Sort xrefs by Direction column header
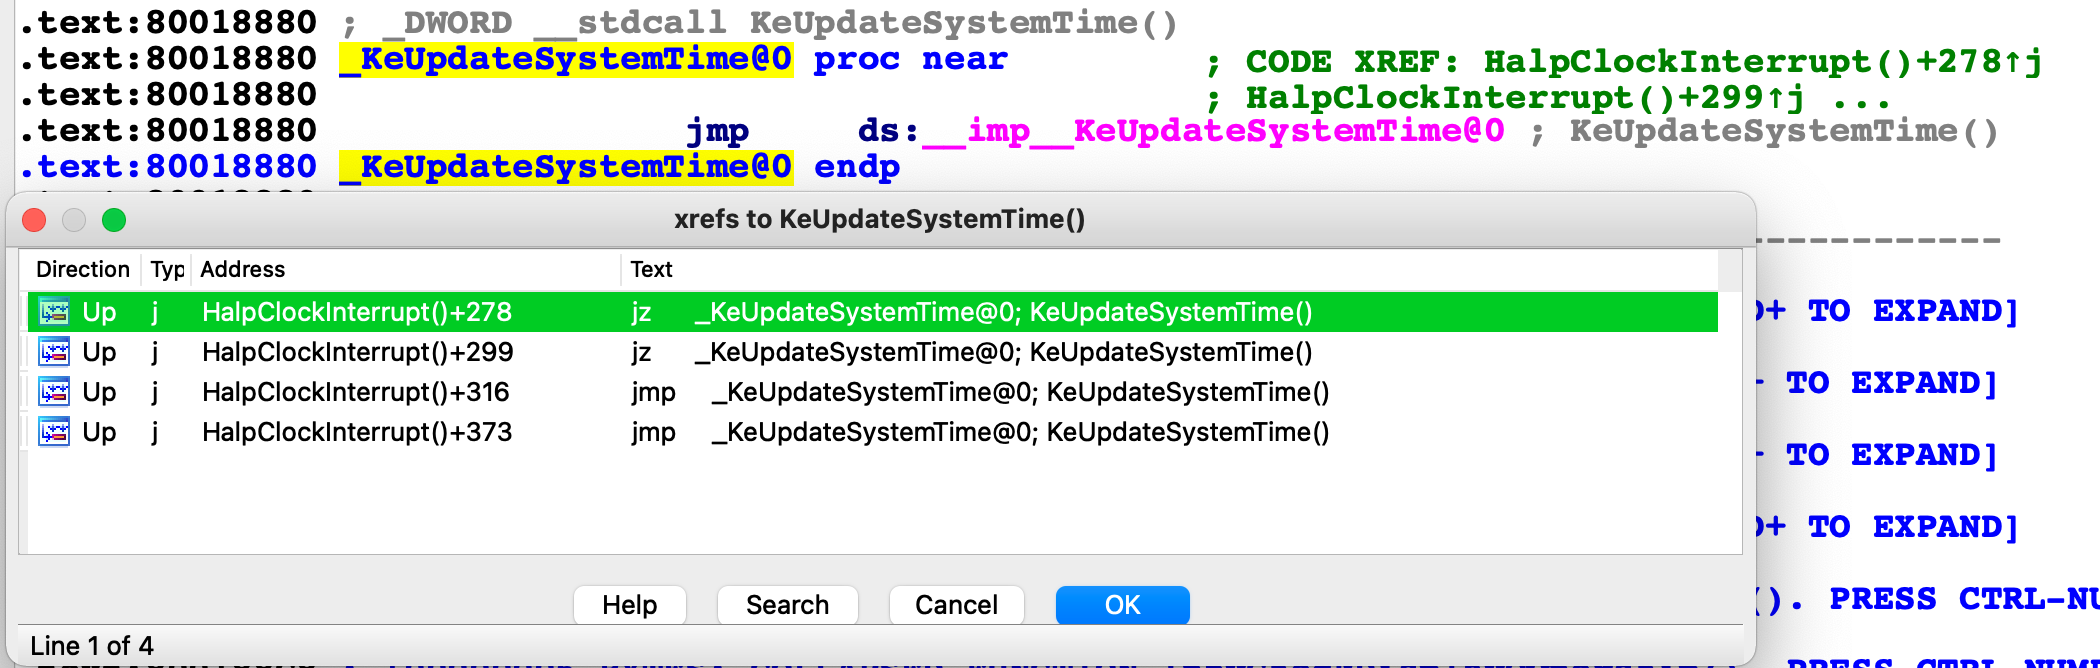Image resolution: width=2100 pixels, height=668 pixels. 82,269
